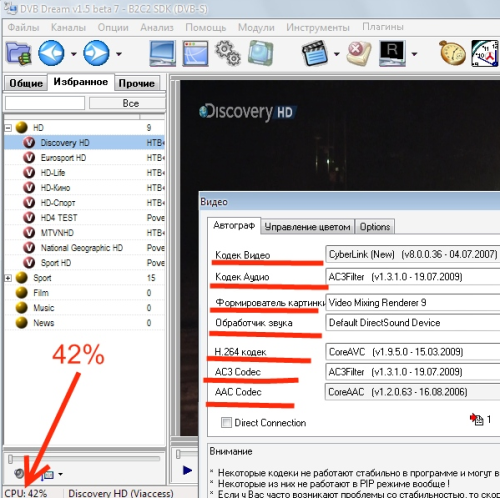Click the Все filter button
500x498 pixels.
(x=128, y=103)
